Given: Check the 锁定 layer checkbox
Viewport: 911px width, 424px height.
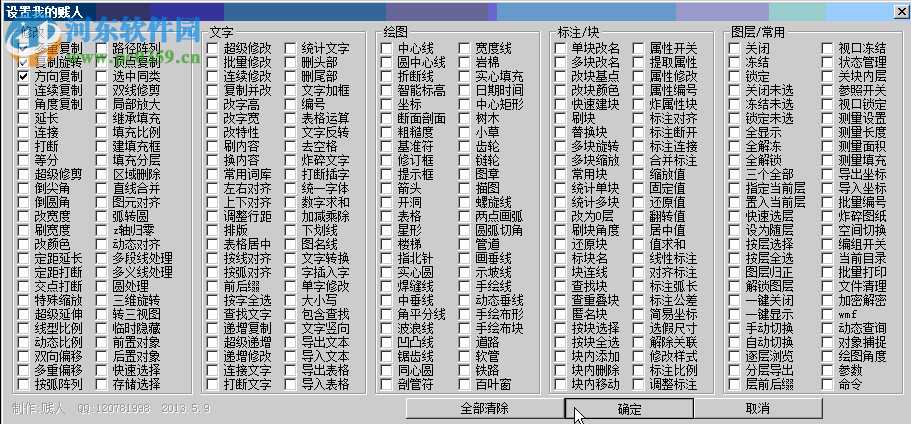Looking at the screenshot, I should pos(734,76).
